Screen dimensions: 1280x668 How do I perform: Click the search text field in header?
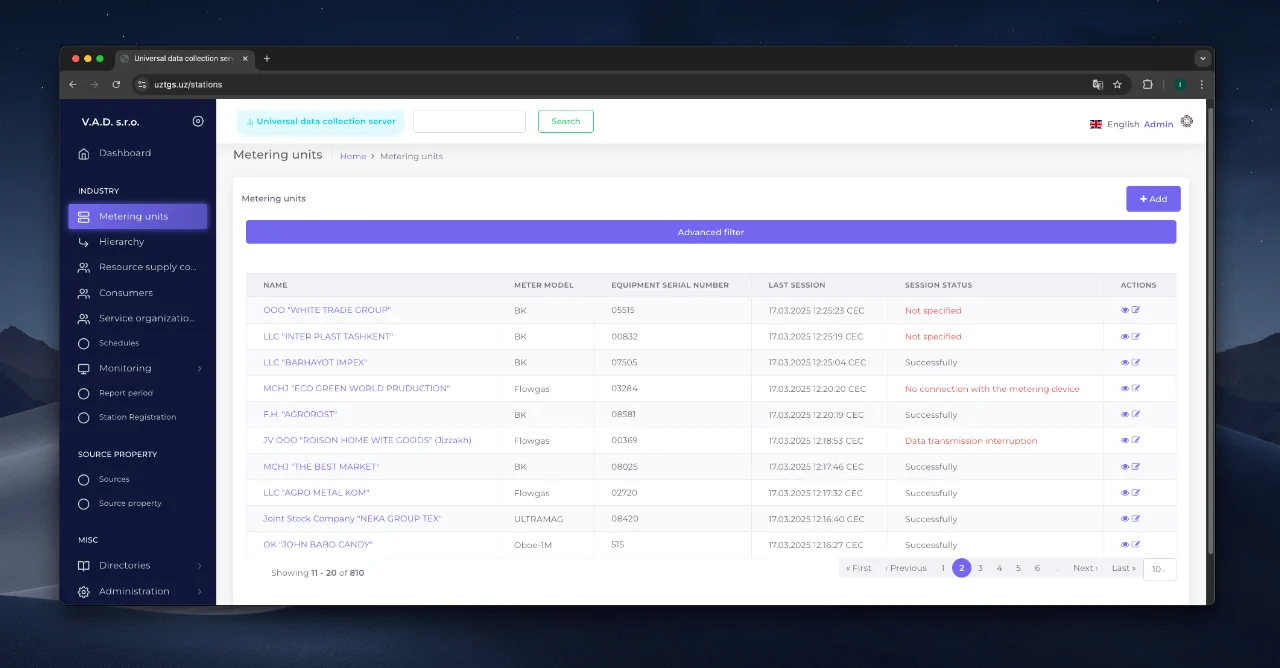[469, 121]
